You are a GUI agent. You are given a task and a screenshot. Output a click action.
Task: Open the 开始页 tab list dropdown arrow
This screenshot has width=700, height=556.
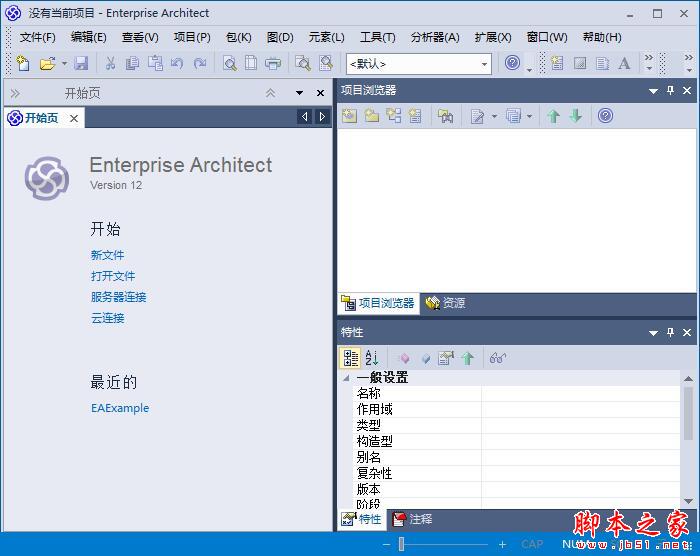[299, 93]
